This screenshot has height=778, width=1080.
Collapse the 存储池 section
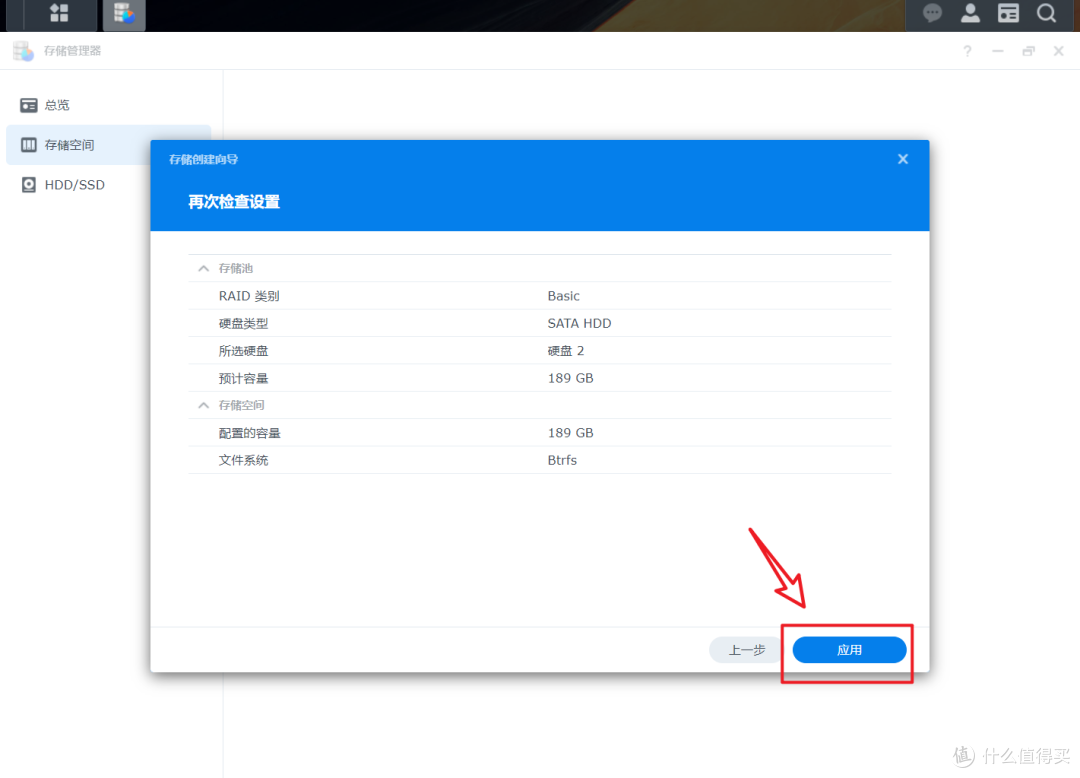click(x=203, y=268)
